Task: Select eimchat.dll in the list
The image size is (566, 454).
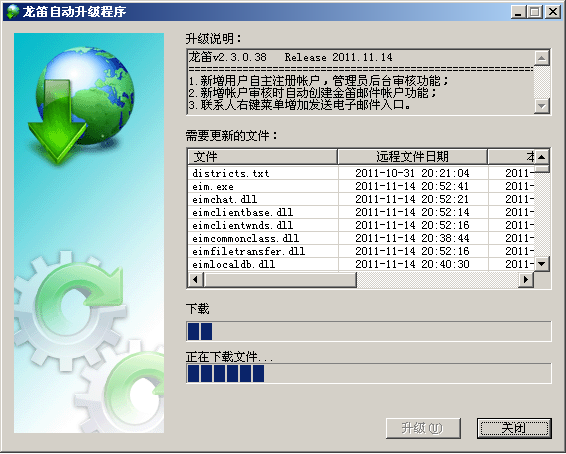Action: point(361,199)
